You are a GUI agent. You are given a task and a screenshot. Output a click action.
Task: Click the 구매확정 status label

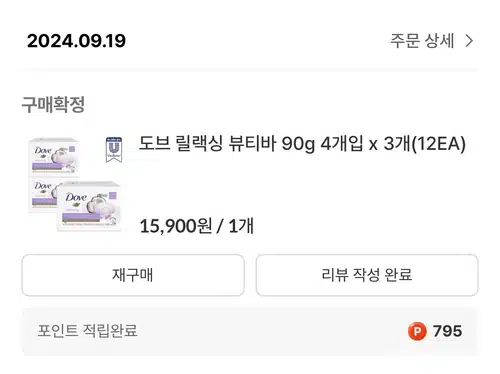pyautogui.click(x=53, y=104)
